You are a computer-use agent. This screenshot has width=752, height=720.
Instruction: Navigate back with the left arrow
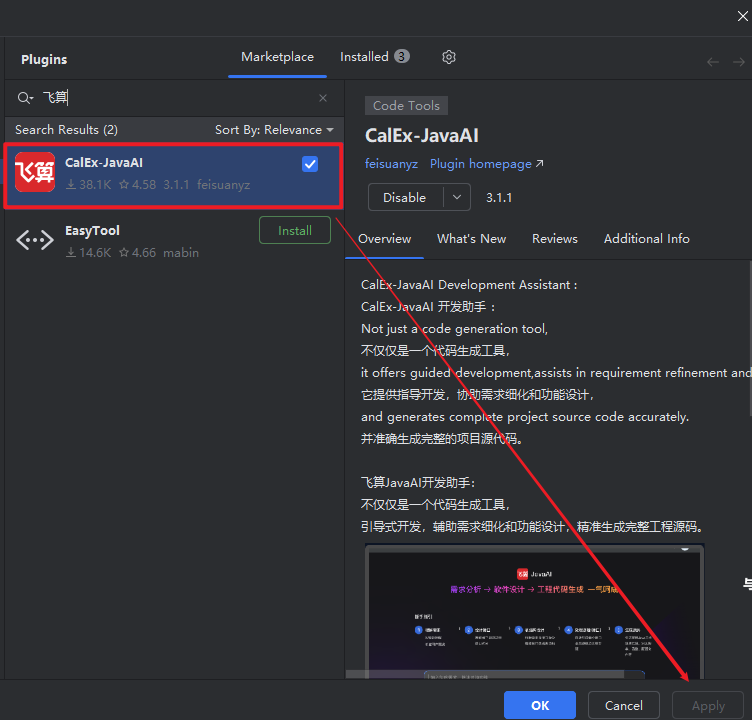click(713, 62)
